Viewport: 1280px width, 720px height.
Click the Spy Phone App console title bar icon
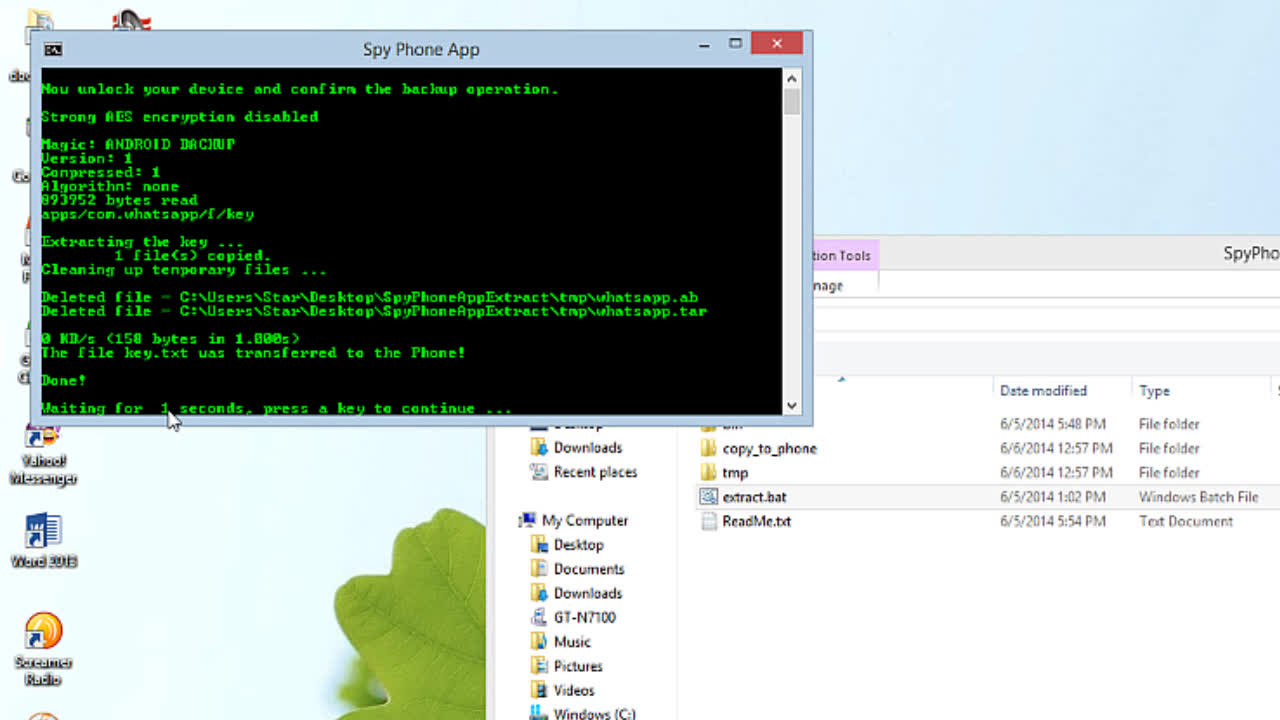(x=53, y=49)
